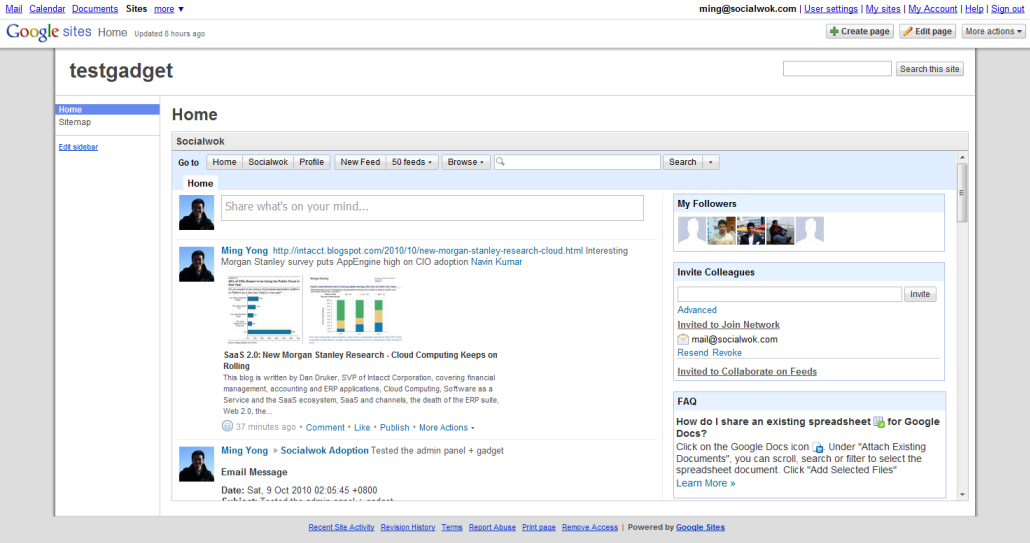The image size is (1030, 543).
Task: Focus the Invite Colleagues email field
Action: point(790,294)
